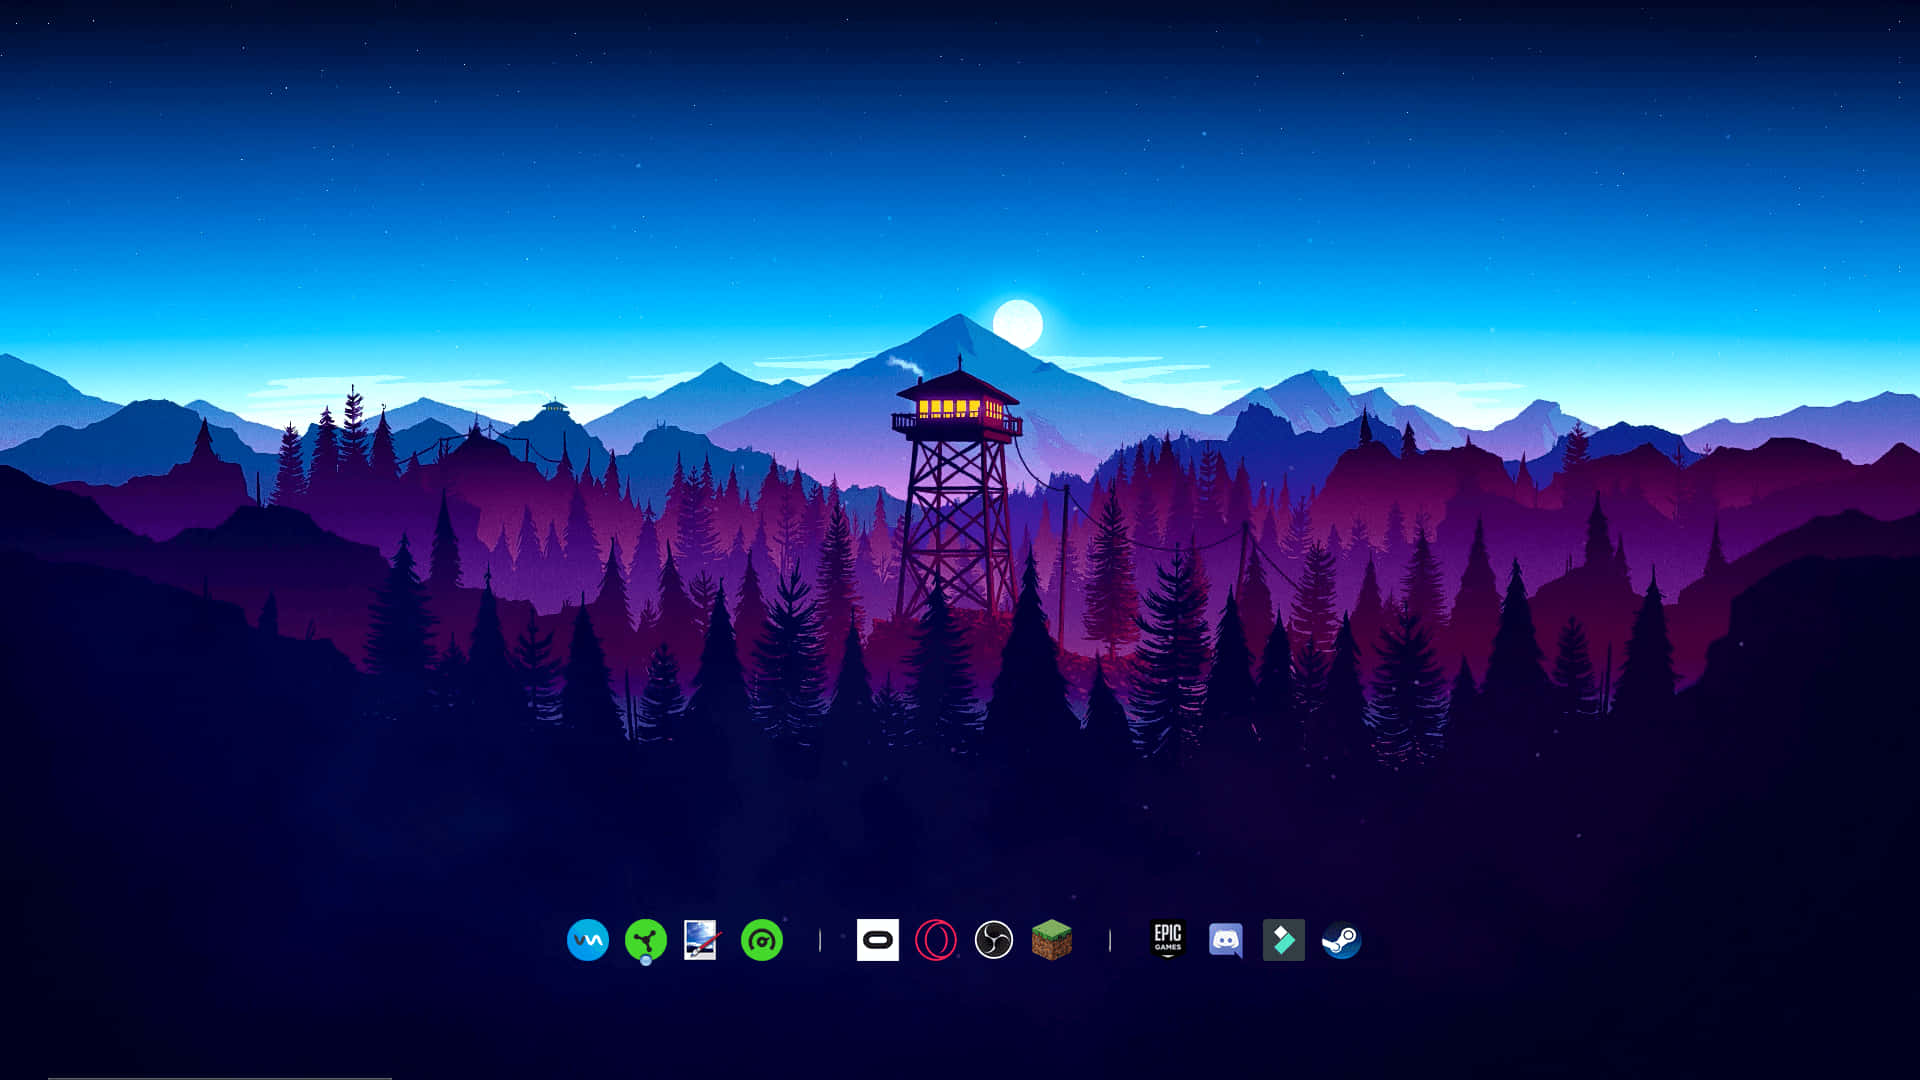Viewport: 1920px width, 1080px height.
Task: Click the dock separator before Epic Games
Action: [1110, 940]
